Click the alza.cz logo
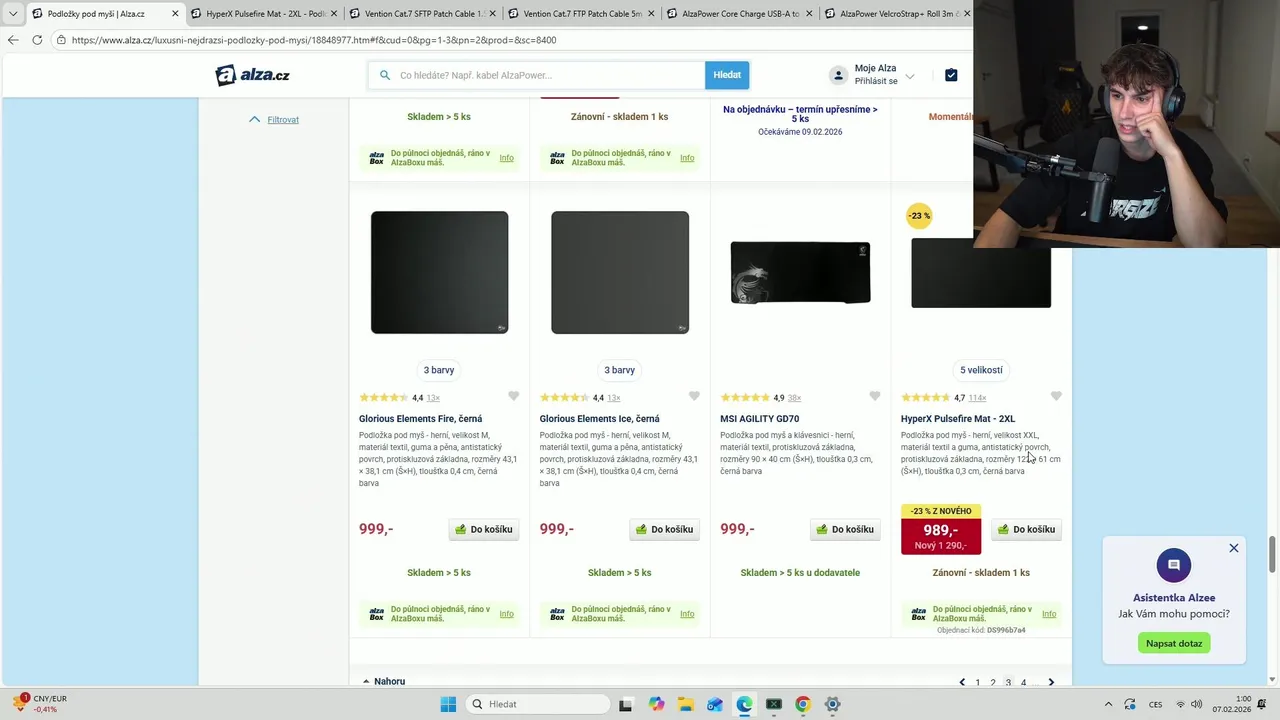This screenshot has width=1280, height=720. (x=253, y=75)
